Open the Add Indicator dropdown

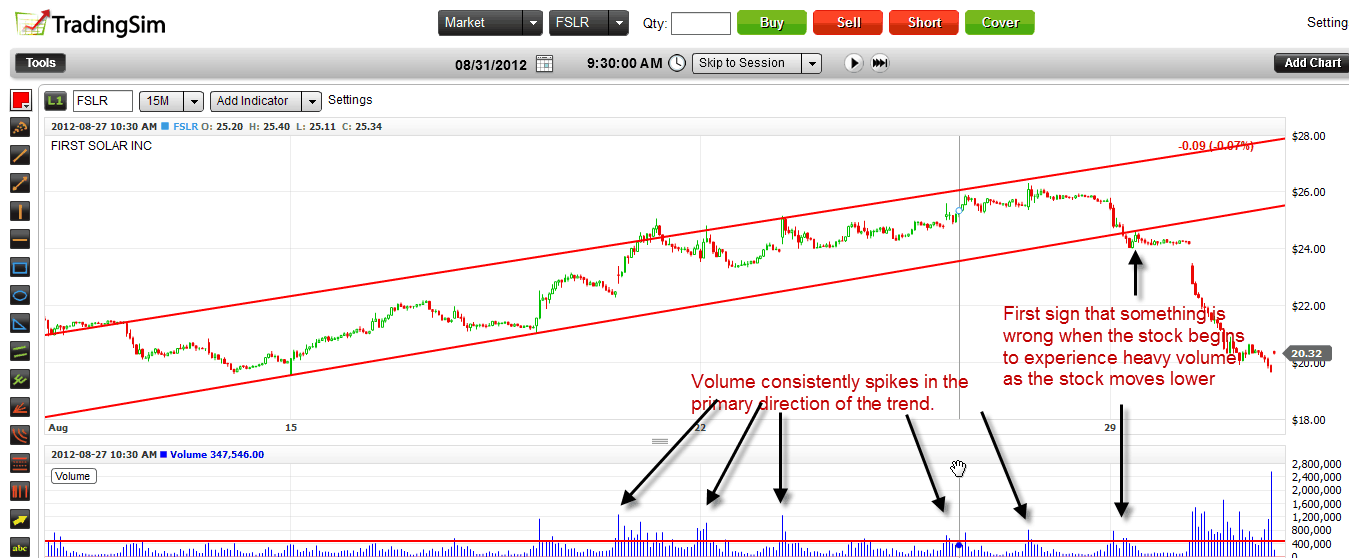[312, 101]
